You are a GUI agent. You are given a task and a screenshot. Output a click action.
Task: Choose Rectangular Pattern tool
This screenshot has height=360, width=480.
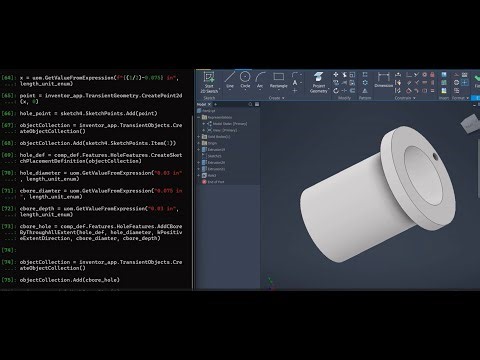click(x=365, y=75)
